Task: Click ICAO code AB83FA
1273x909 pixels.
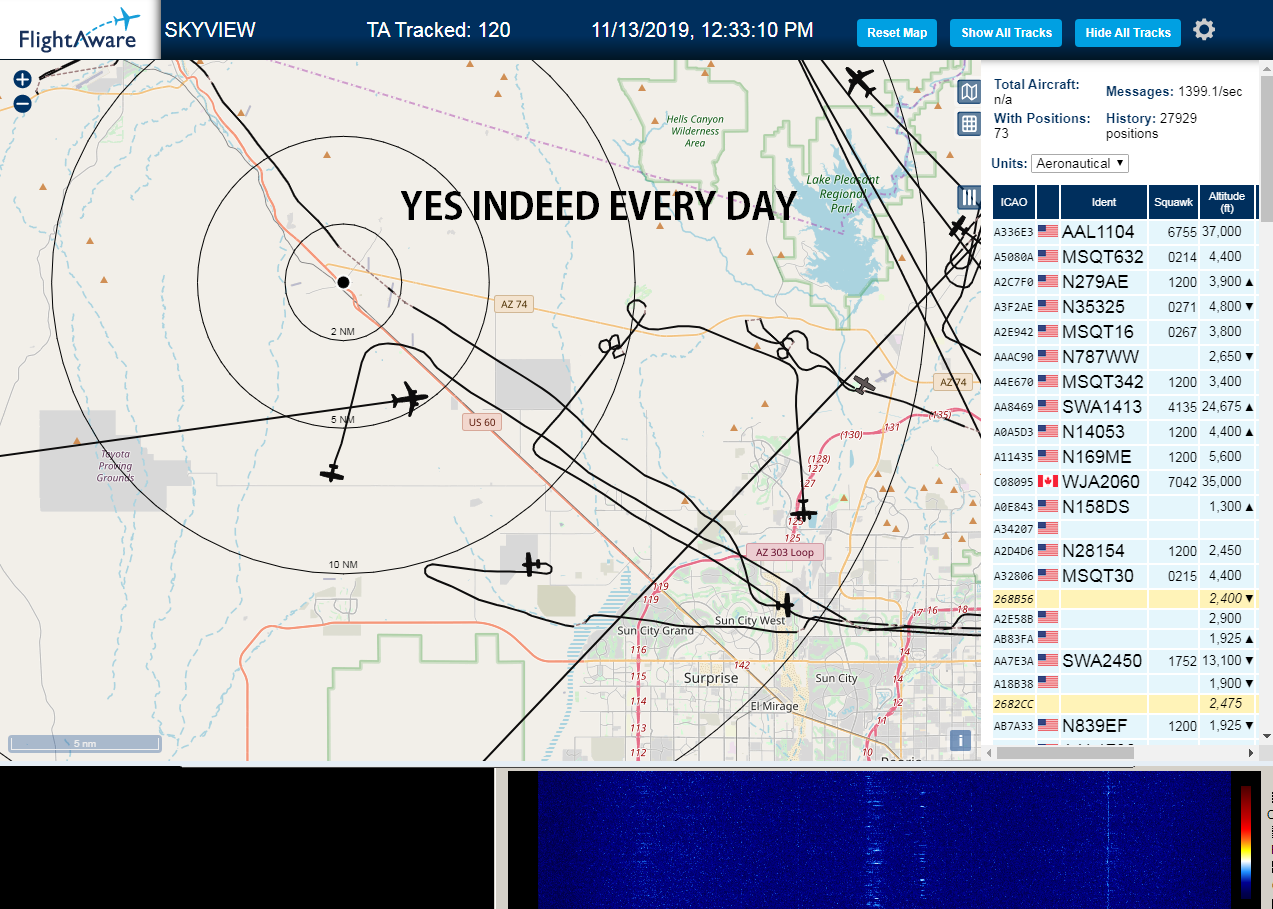Action: 1013,638
